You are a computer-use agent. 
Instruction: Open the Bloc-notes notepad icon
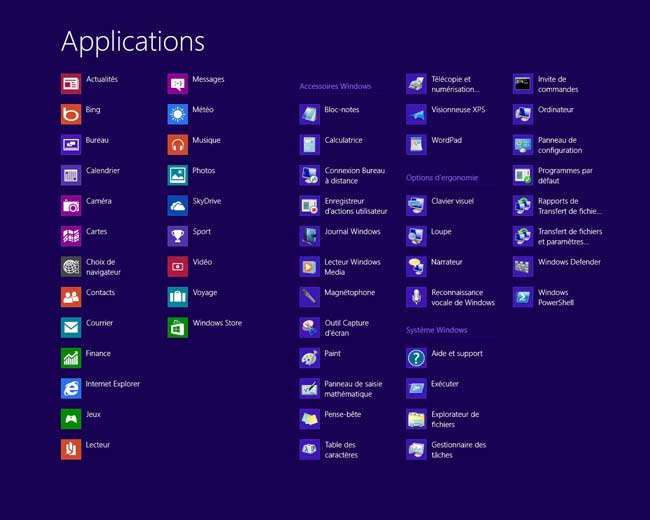(x=310, y=114)
